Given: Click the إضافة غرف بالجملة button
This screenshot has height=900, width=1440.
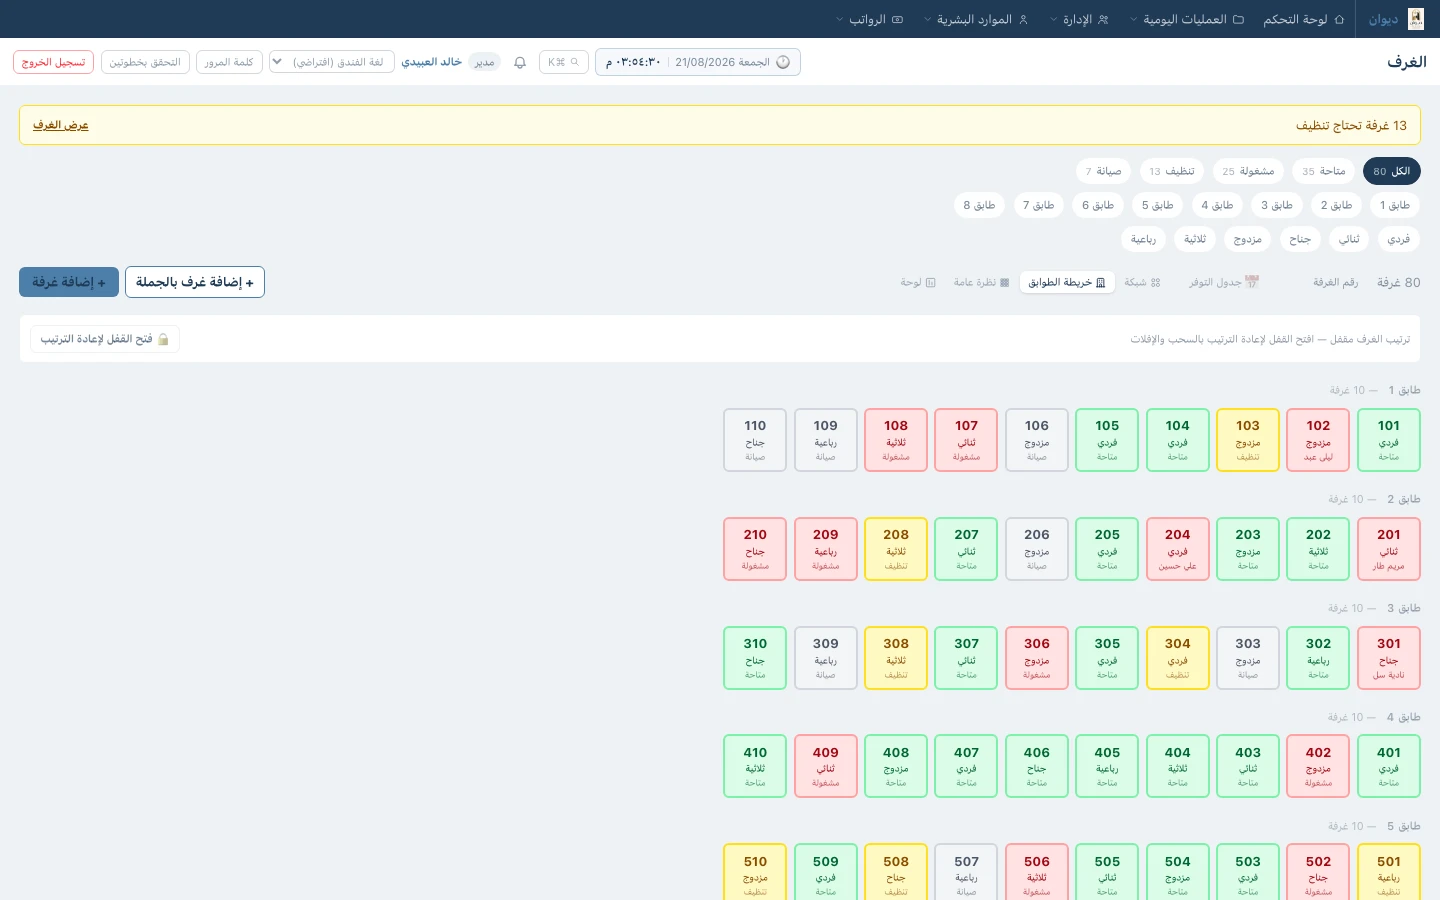Looking at the screenshot, I should pyautogui.click(x=195, y=282).
